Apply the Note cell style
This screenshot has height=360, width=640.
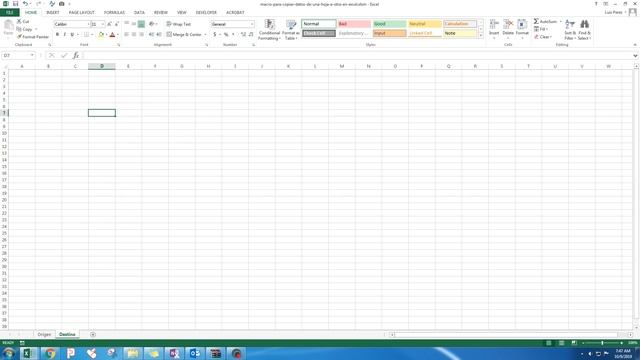[x=460, y=33]
